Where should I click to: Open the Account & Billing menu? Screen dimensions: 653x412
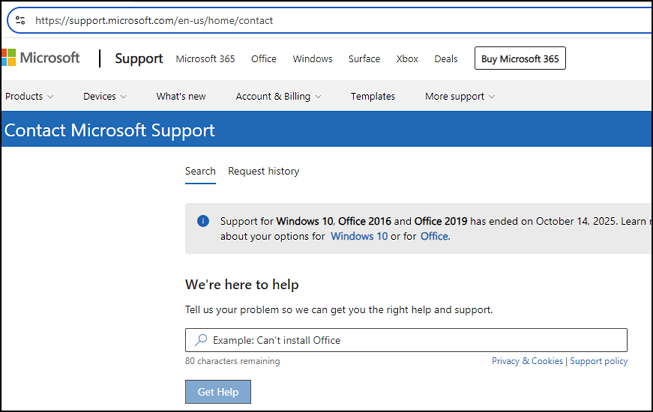(x=278, y=96)
